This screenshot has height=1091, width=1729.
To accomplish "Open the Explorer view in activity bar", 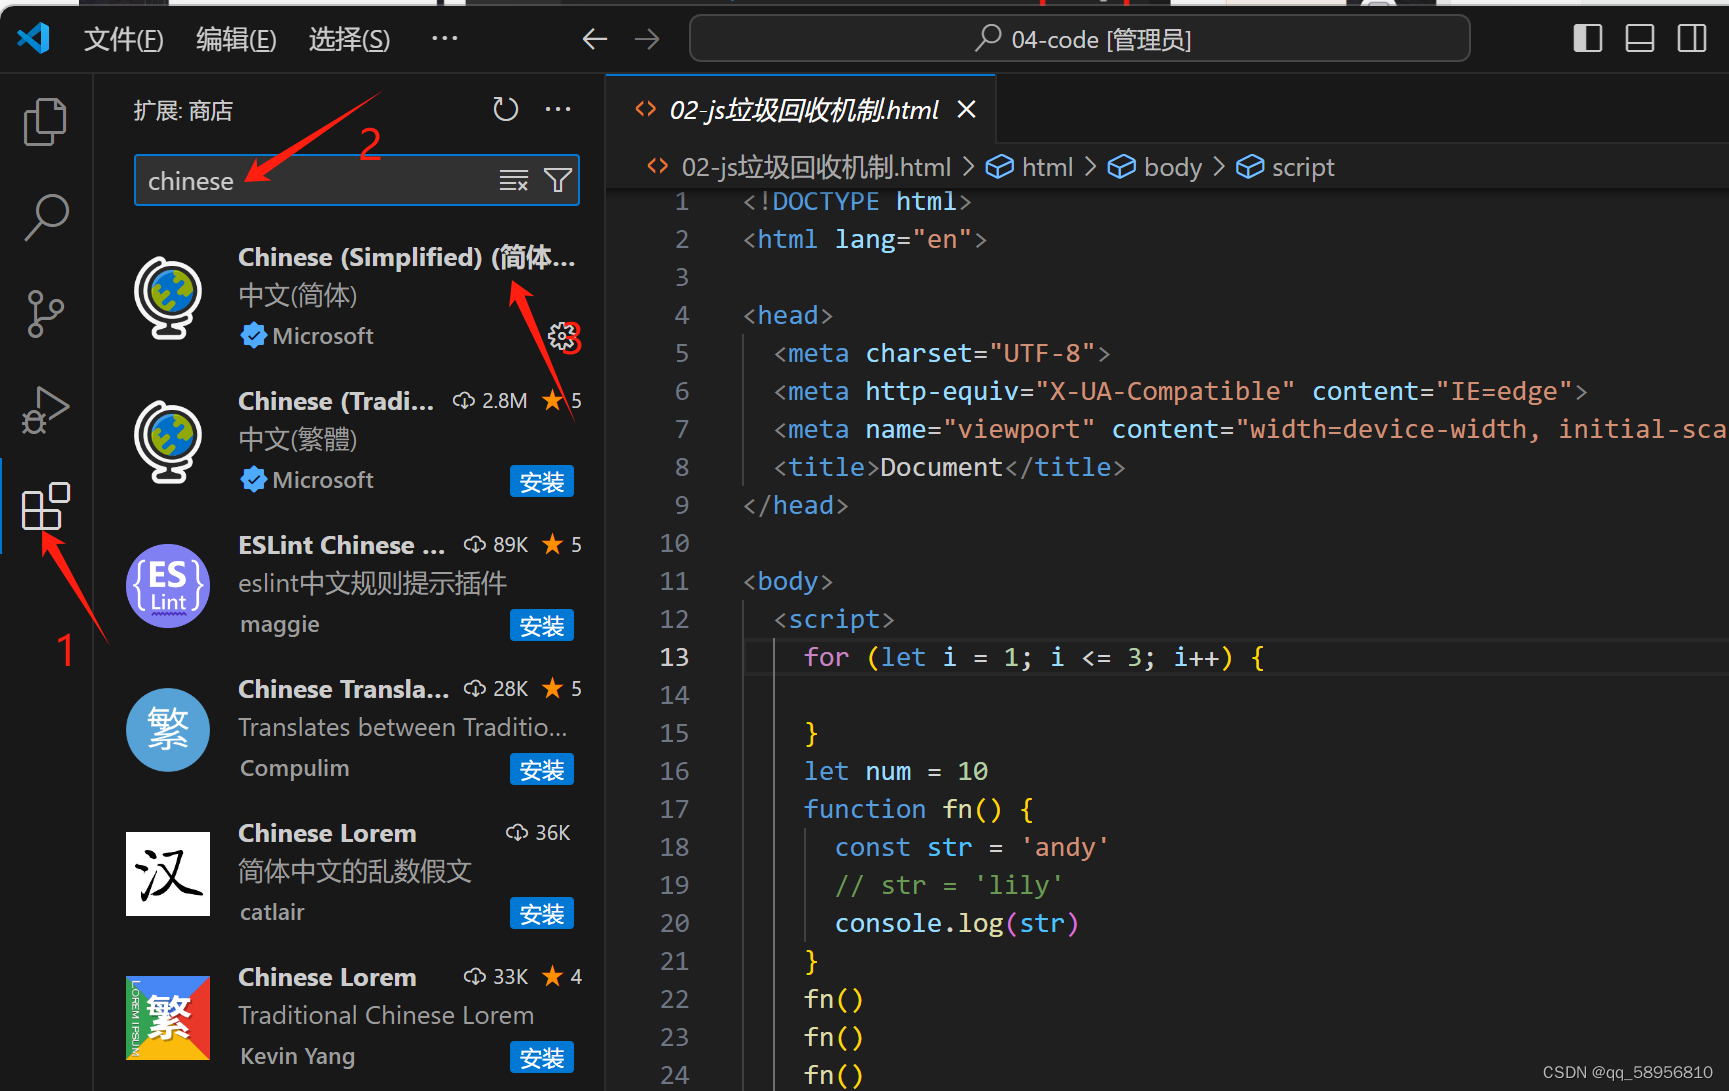I will coord(45,121).
